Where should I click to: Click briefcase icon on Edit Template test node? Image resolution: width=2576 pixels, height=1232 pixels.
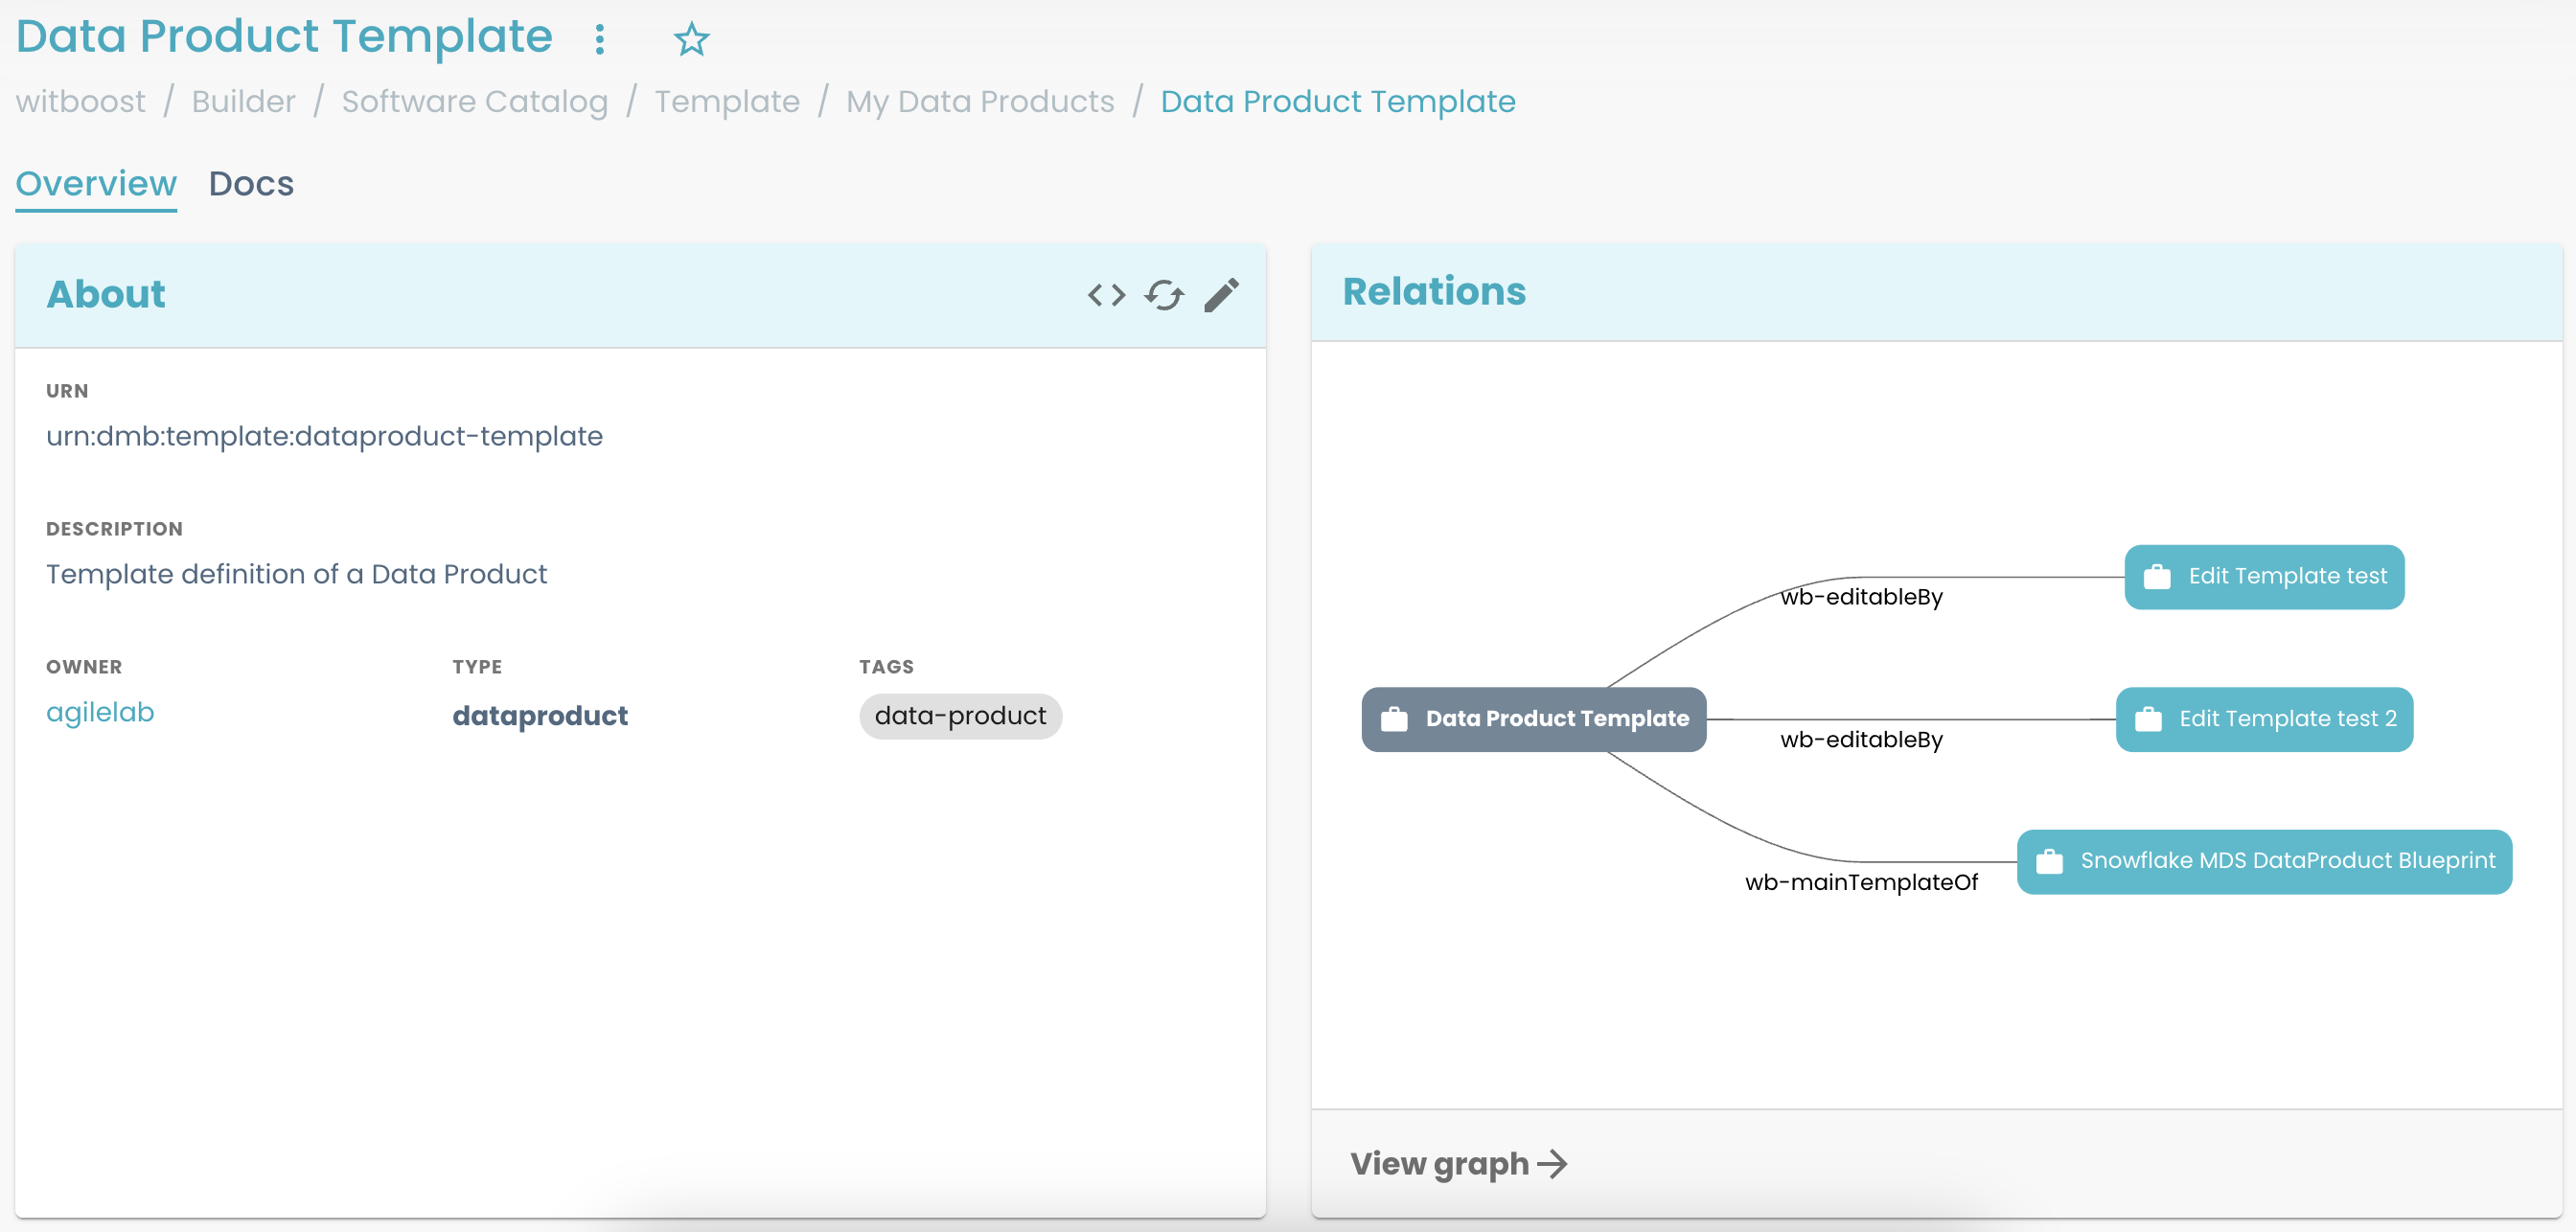2157,577
